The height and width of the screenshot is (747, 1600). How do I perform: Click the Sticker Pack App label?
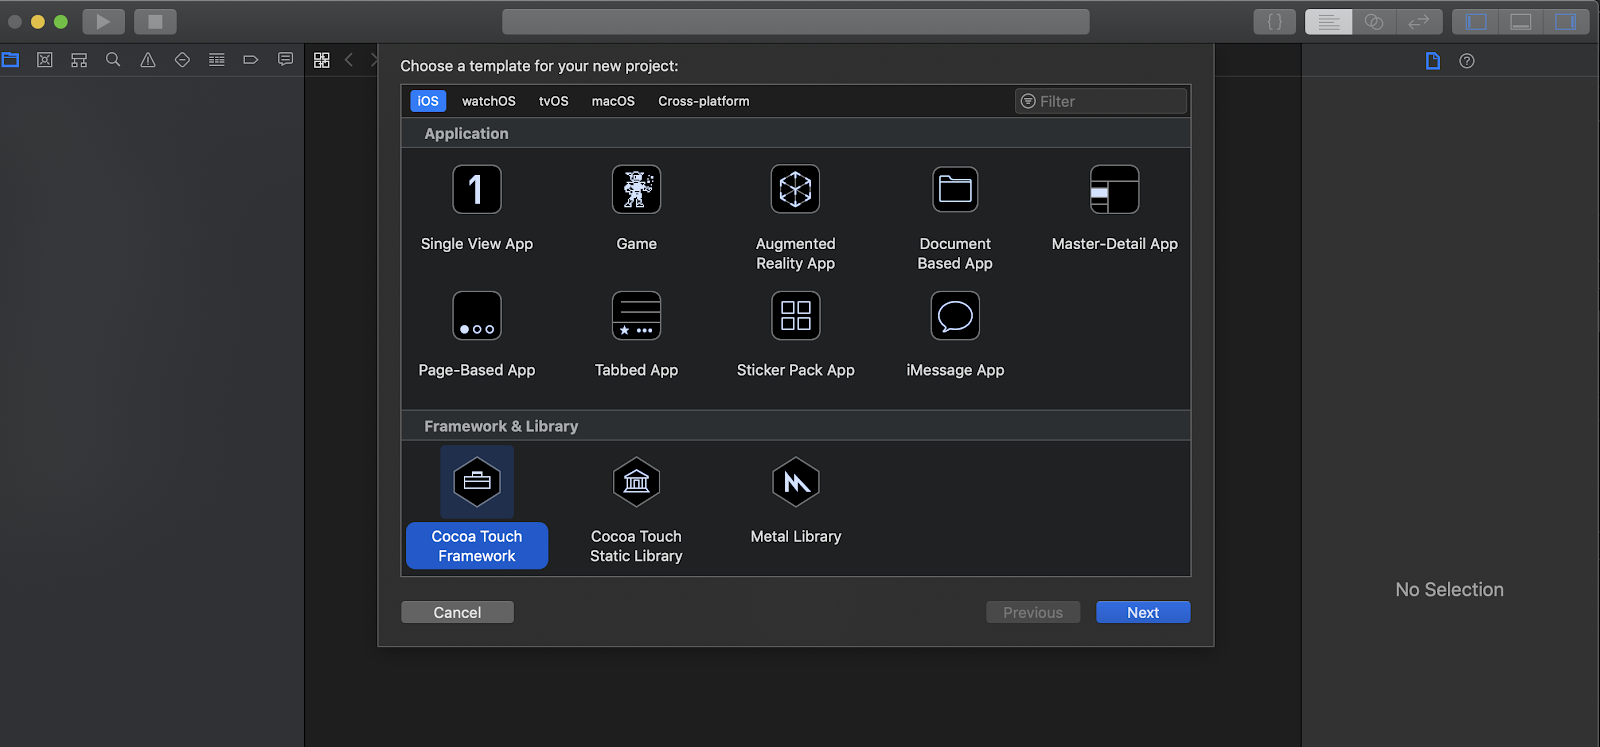(x=796, y=370)
